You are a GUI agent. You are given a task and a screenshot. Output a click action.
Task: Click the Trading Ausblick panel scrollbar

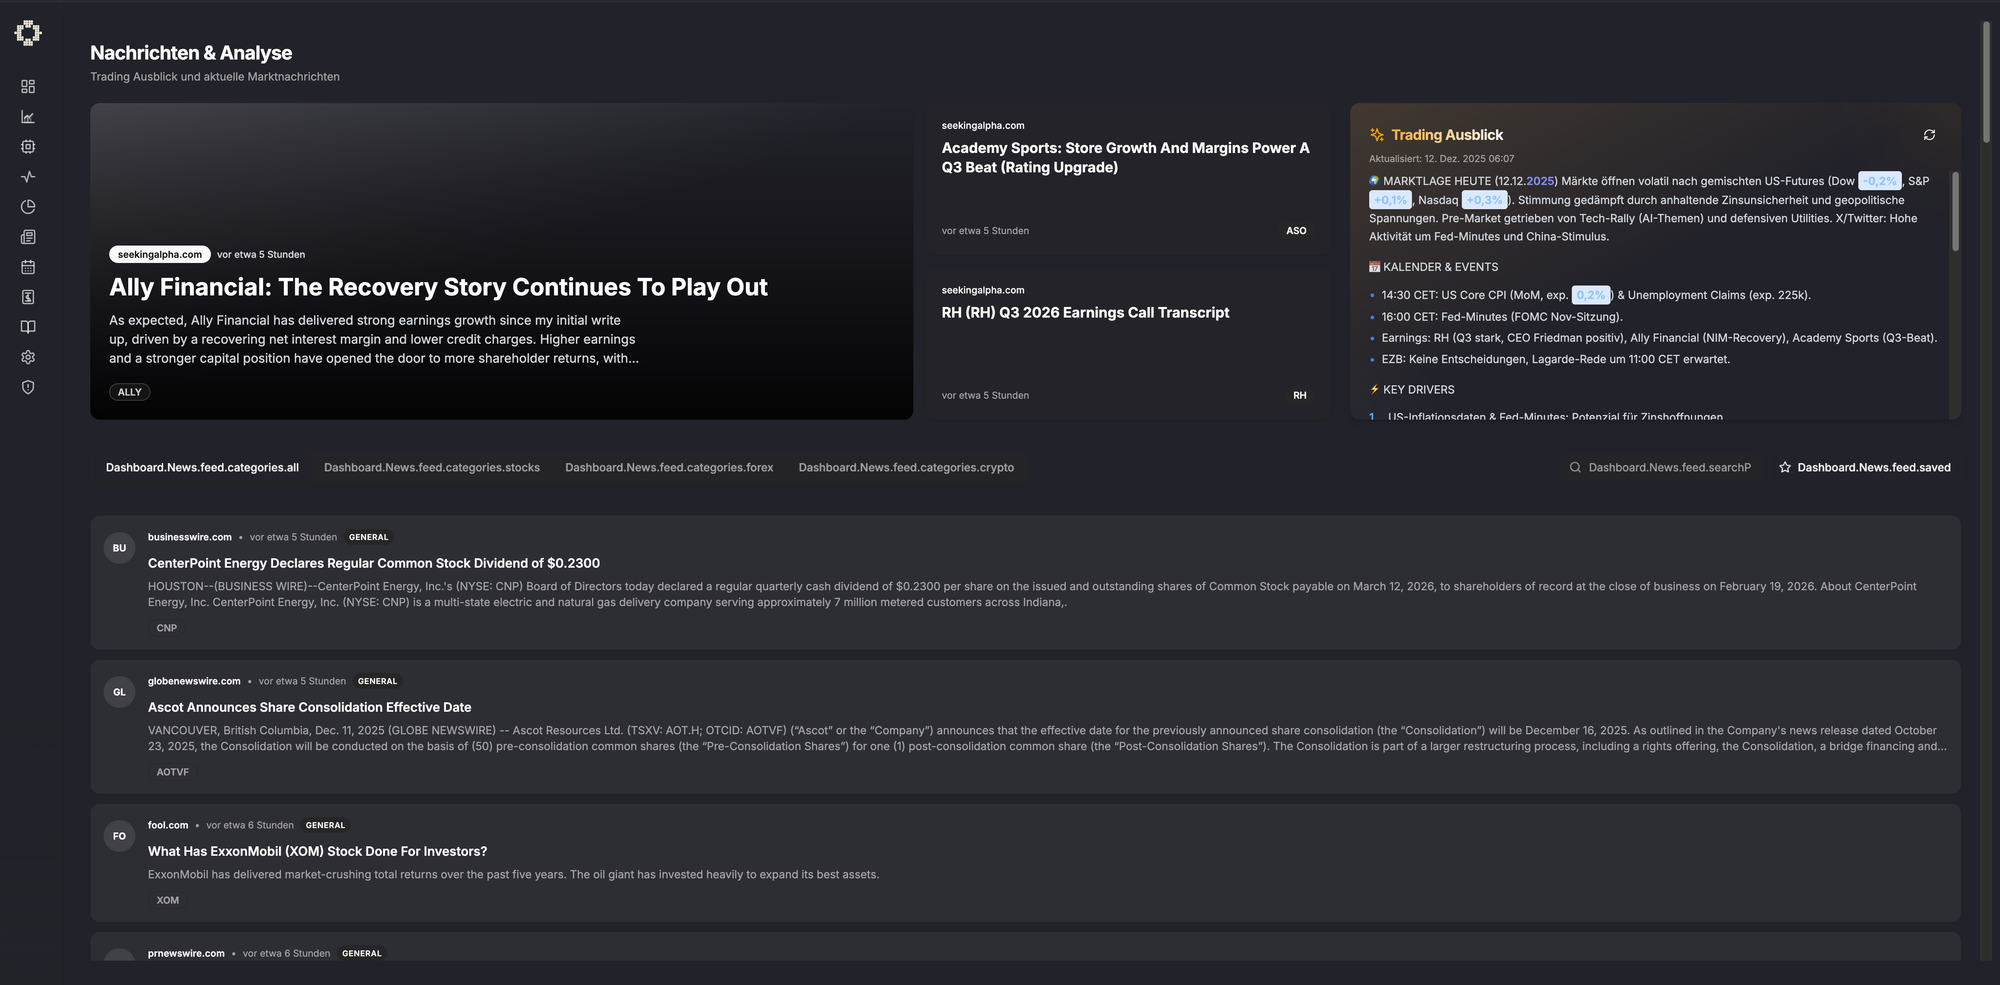pos(1955,212)
